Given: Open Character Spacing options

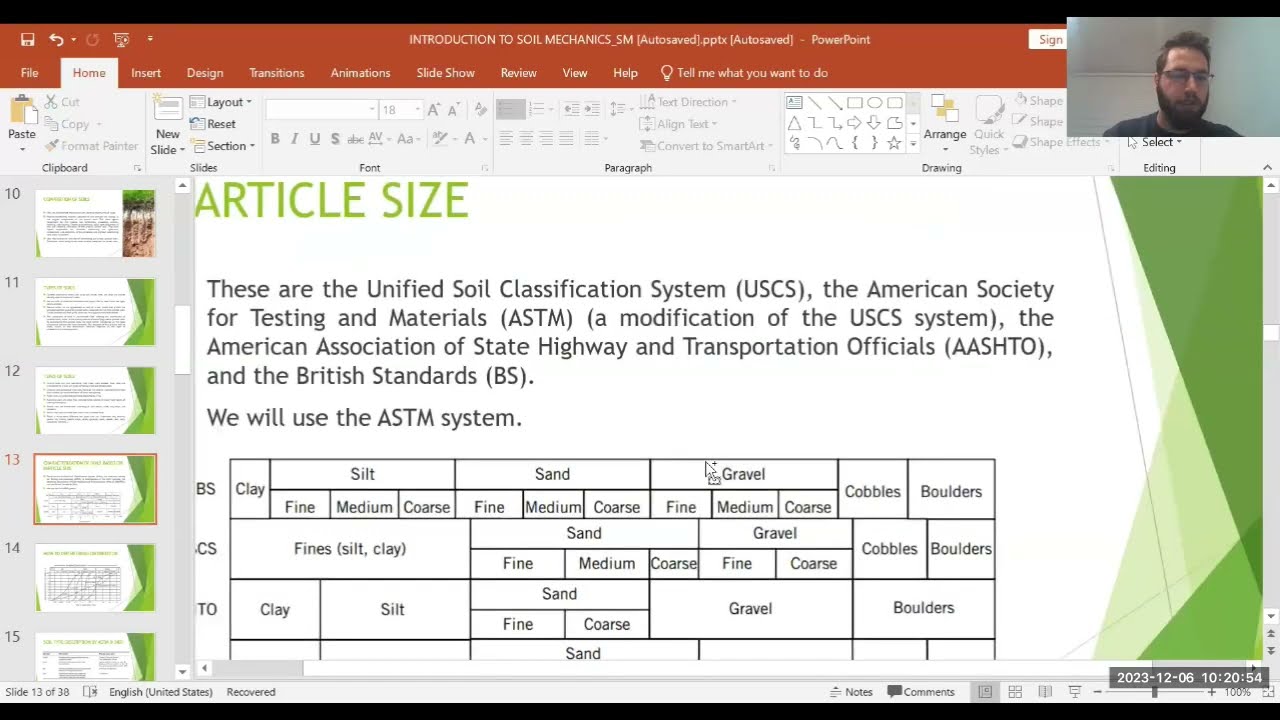Looking at the screenshot, I should click(380, 139).
